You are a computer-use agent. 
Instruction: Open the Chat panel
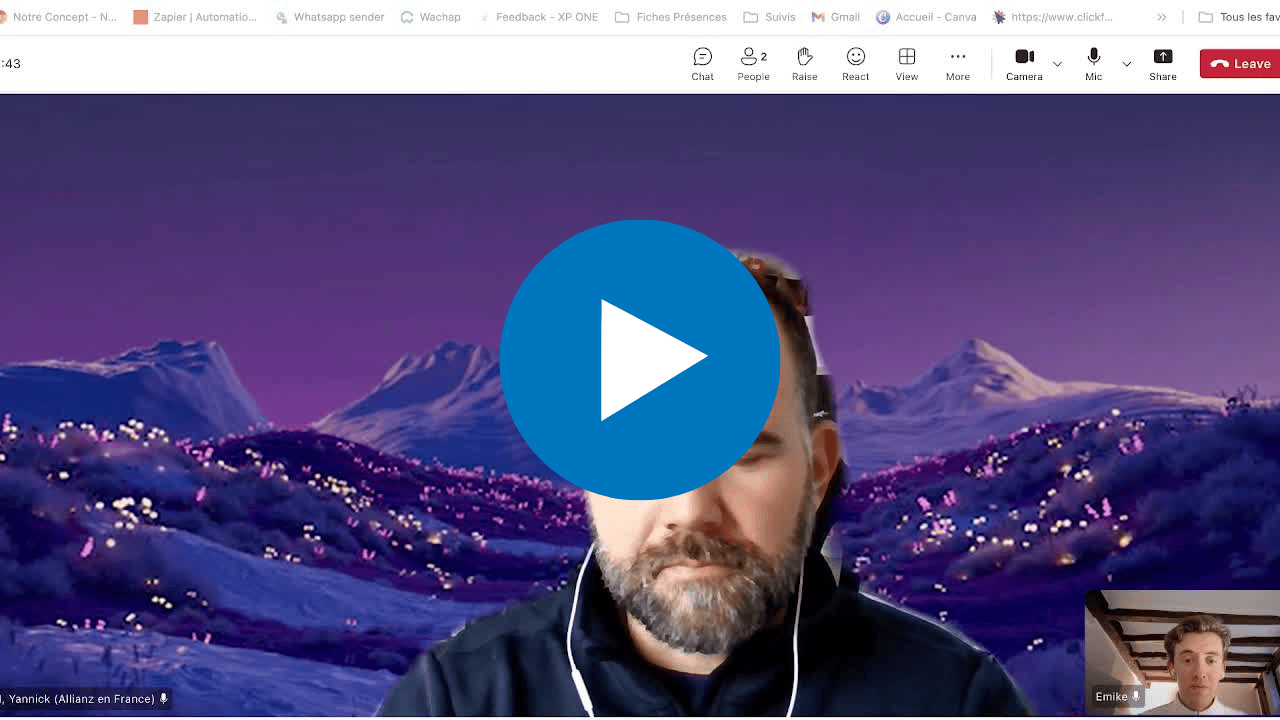[702, 64]
